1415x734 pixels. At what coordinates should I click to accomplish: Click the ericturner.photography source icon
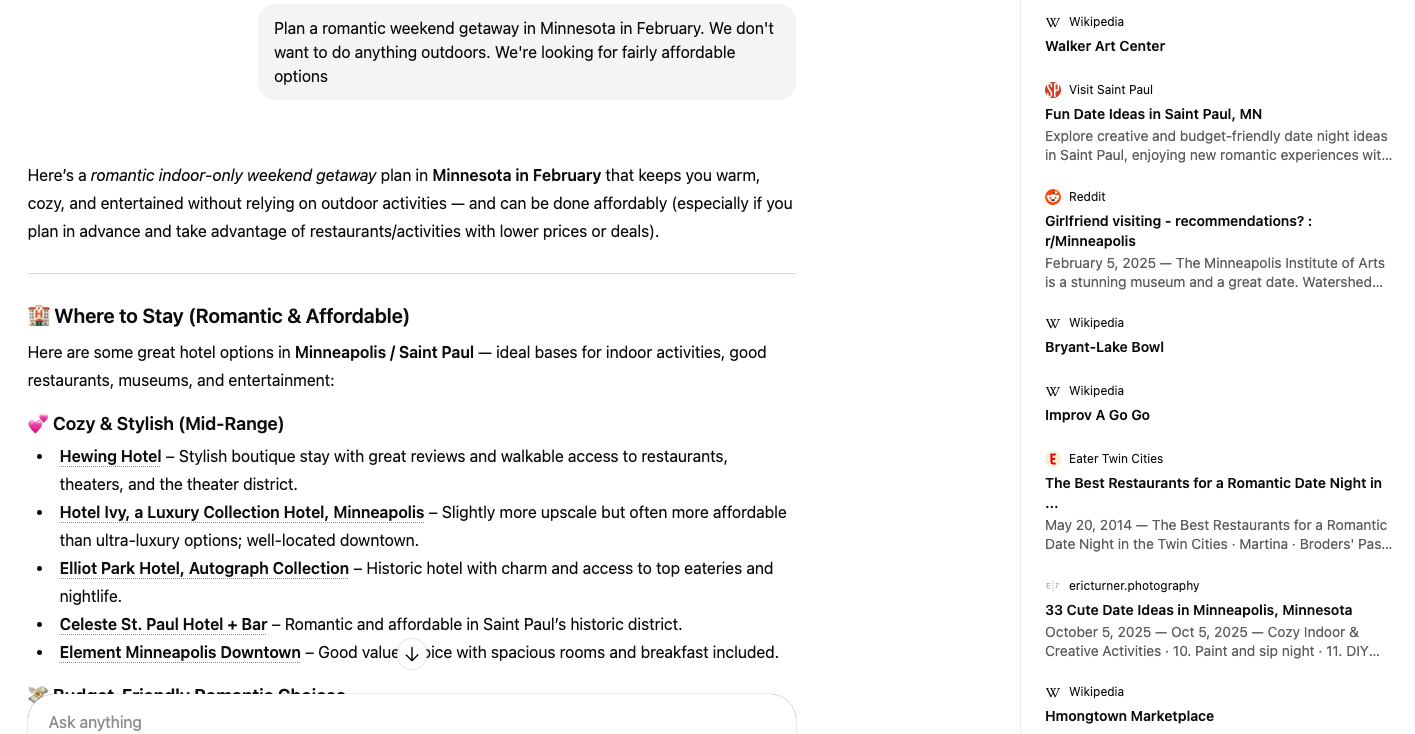tap(1053, 586)
